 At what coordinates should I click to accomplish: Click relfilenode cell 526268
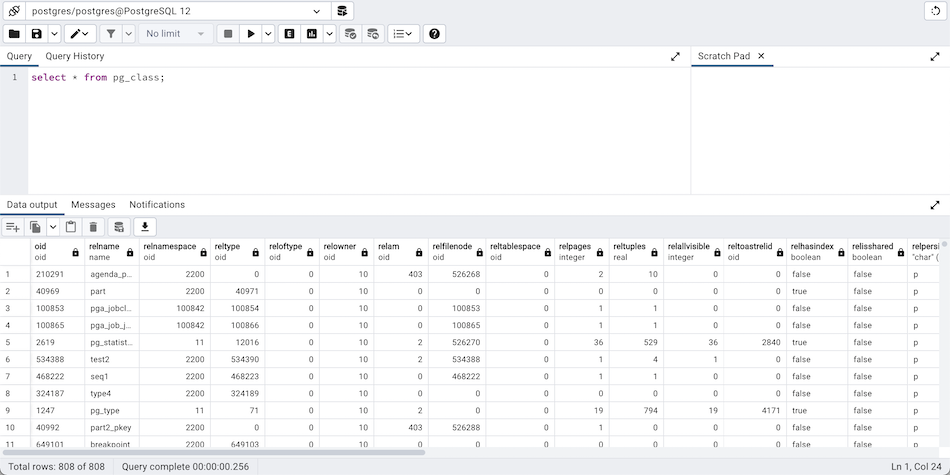(x=457, y=274)
